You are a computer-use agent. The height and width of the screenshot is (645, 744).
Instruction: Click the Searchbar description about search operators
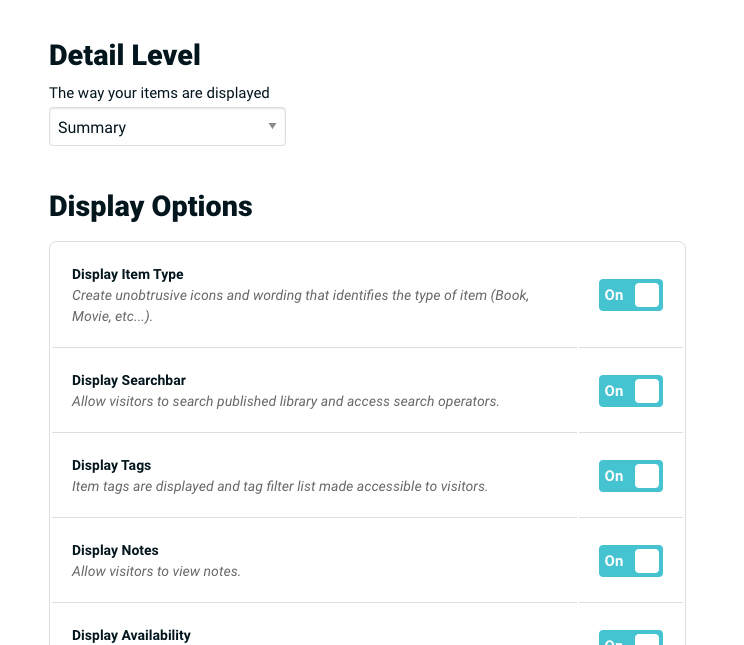[x=285, y=402]
